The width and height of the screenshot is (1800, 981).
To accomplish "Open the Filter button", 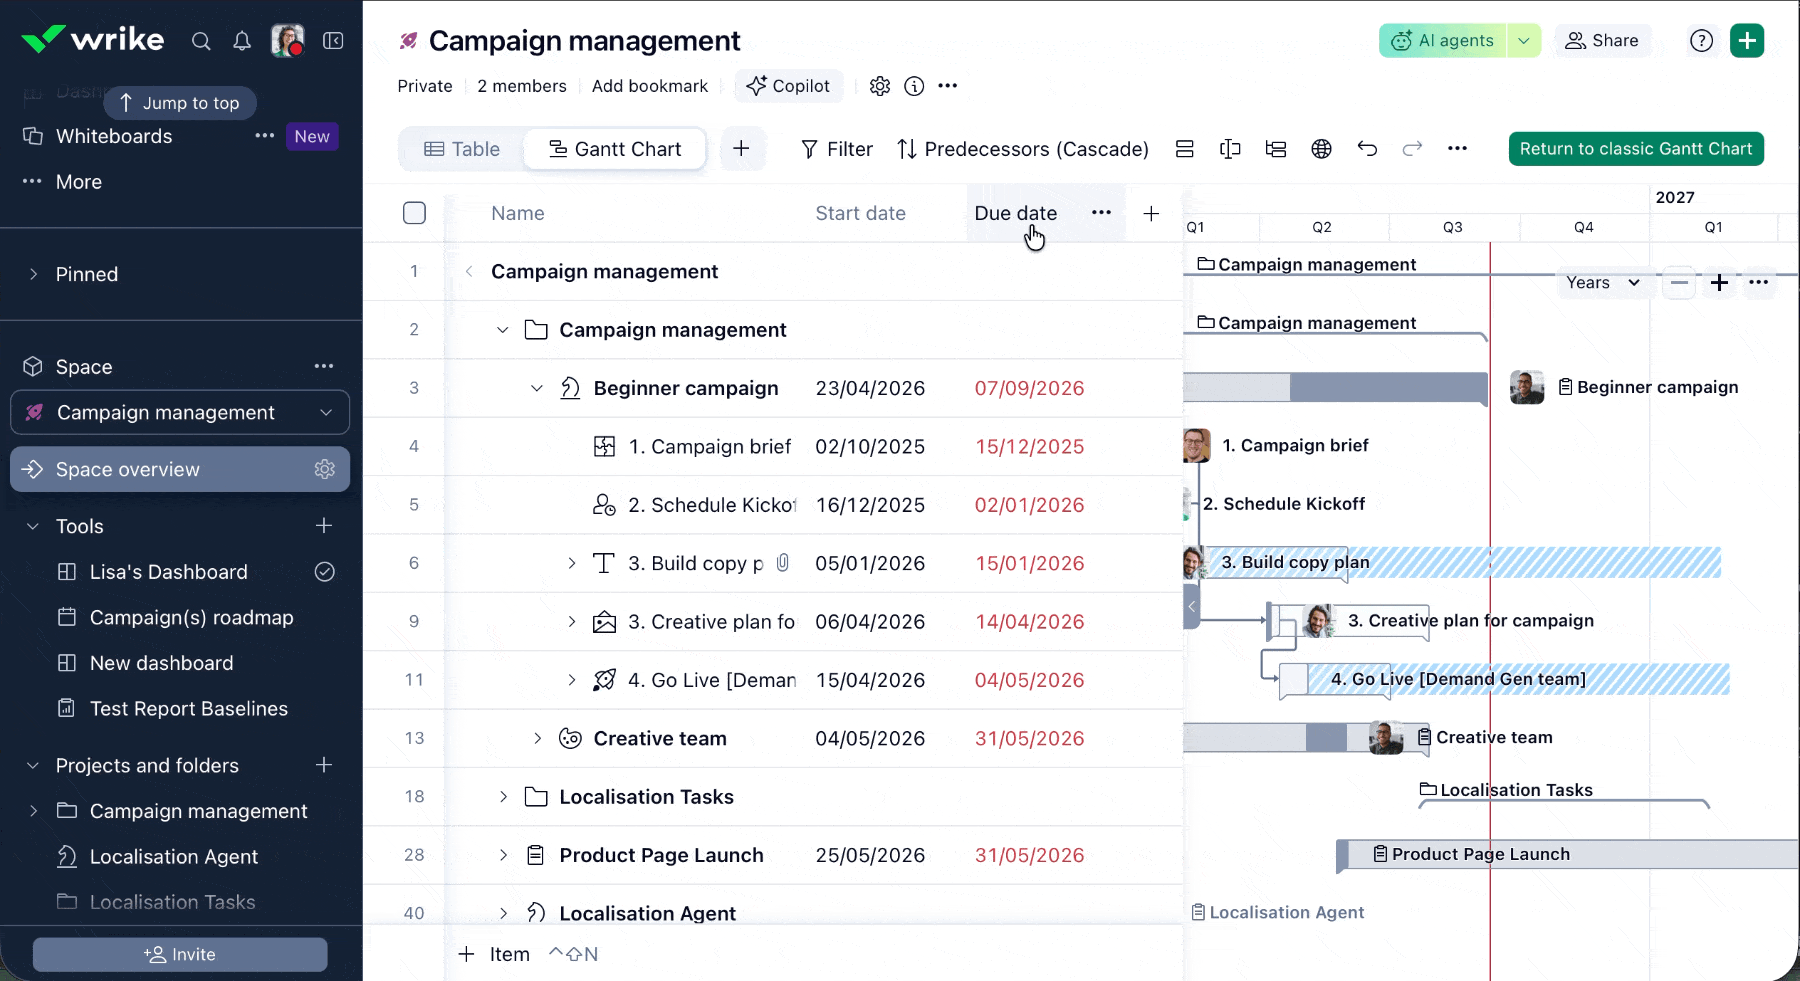I will coord(837,149).
